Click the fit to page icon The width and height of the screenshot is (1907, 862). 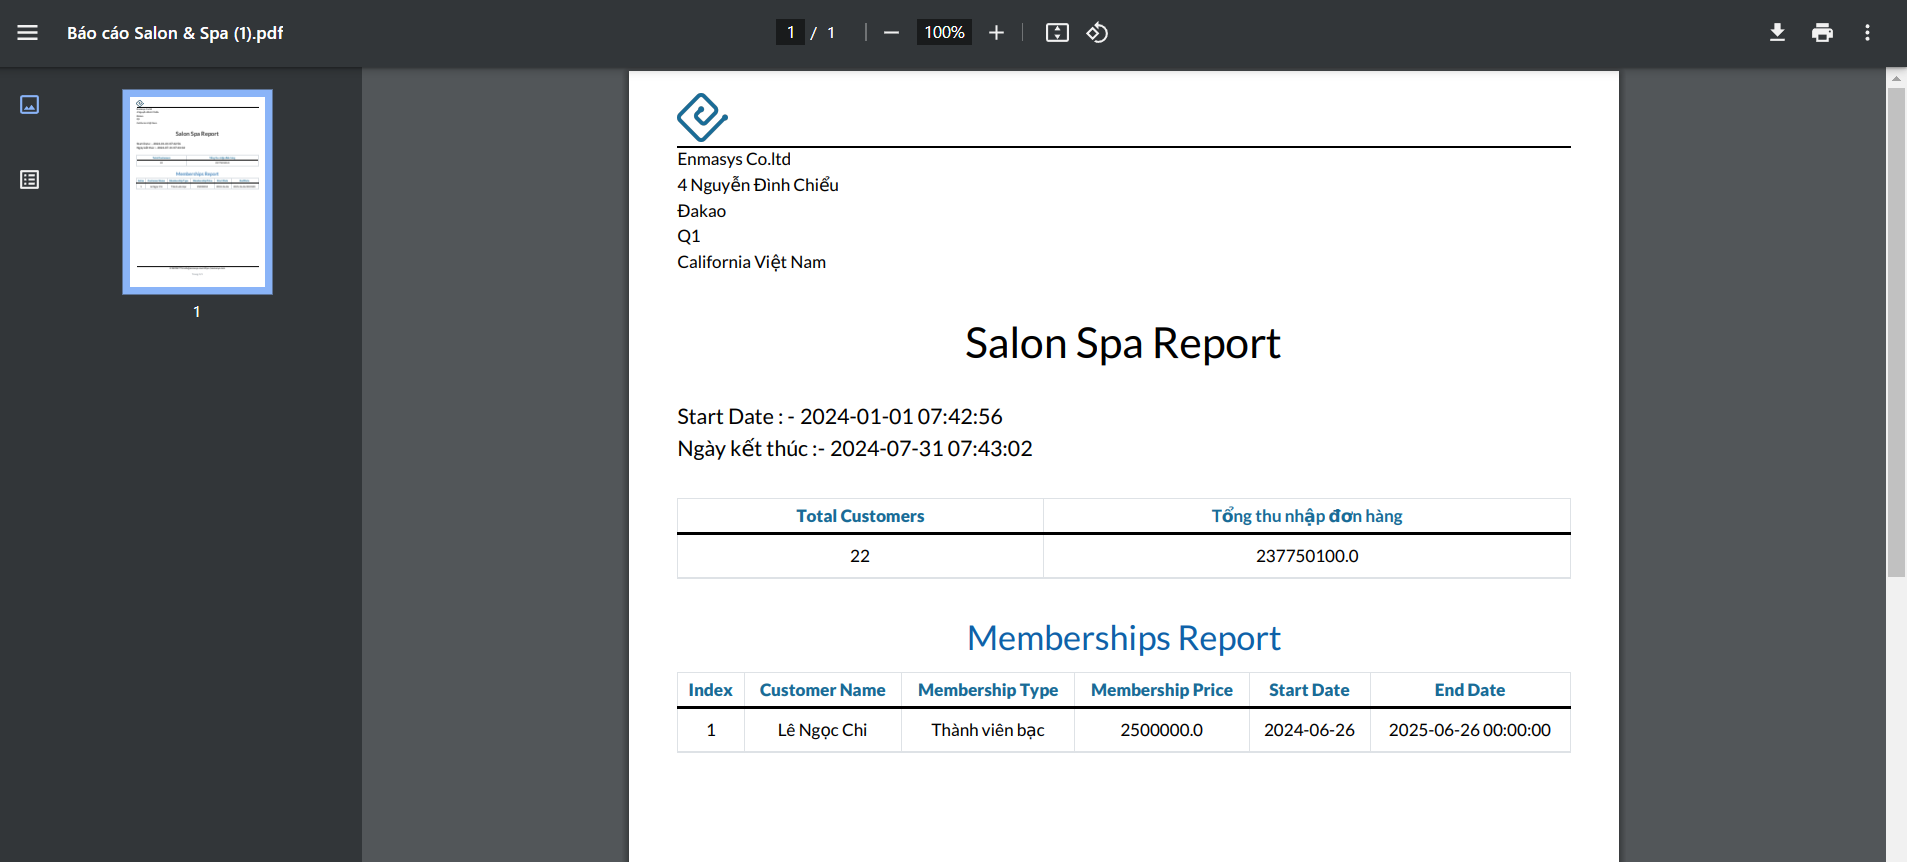(x=1057, y=33)
